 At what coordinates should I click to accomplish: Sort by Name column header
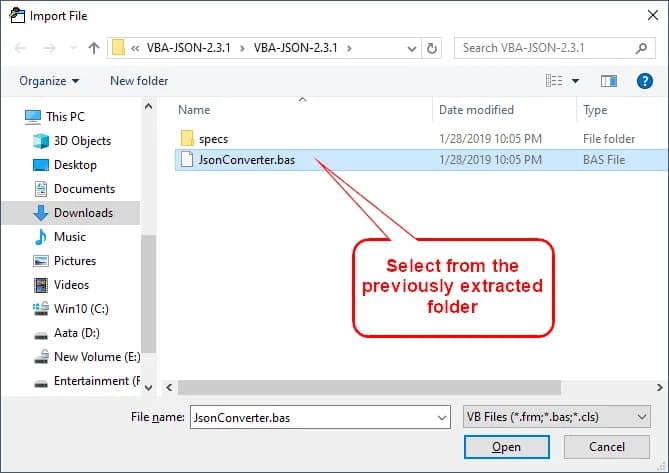pyautogui.click(x=194, y=110)
